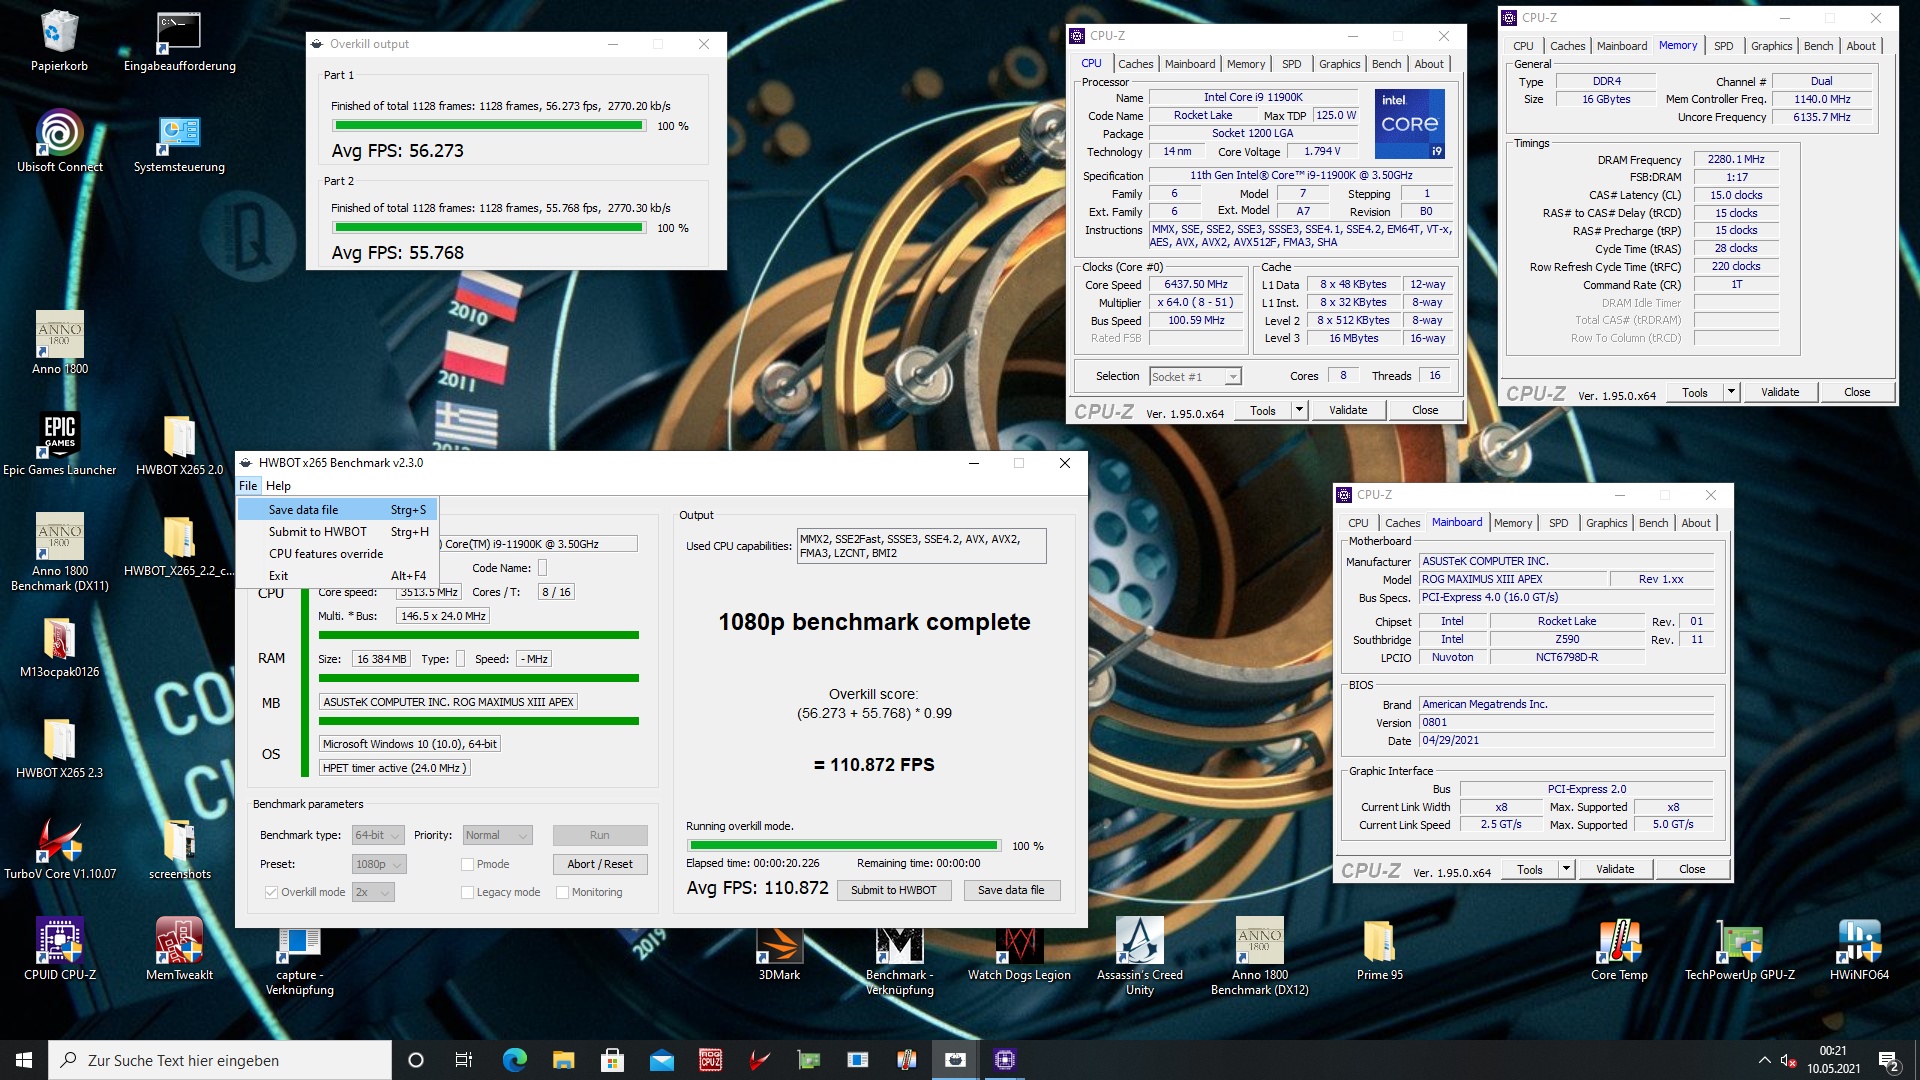Launch HWiNFO64 desktop icon
Image resolution: width=1920 pixels, height=1080 pixels.
[x=1859, y=950]
